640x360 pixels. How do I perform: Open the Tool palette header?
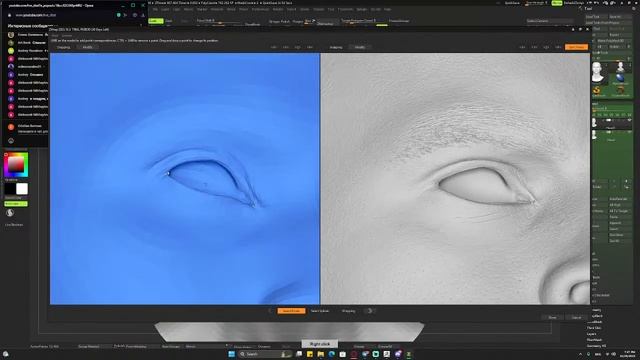pos(588,8)
